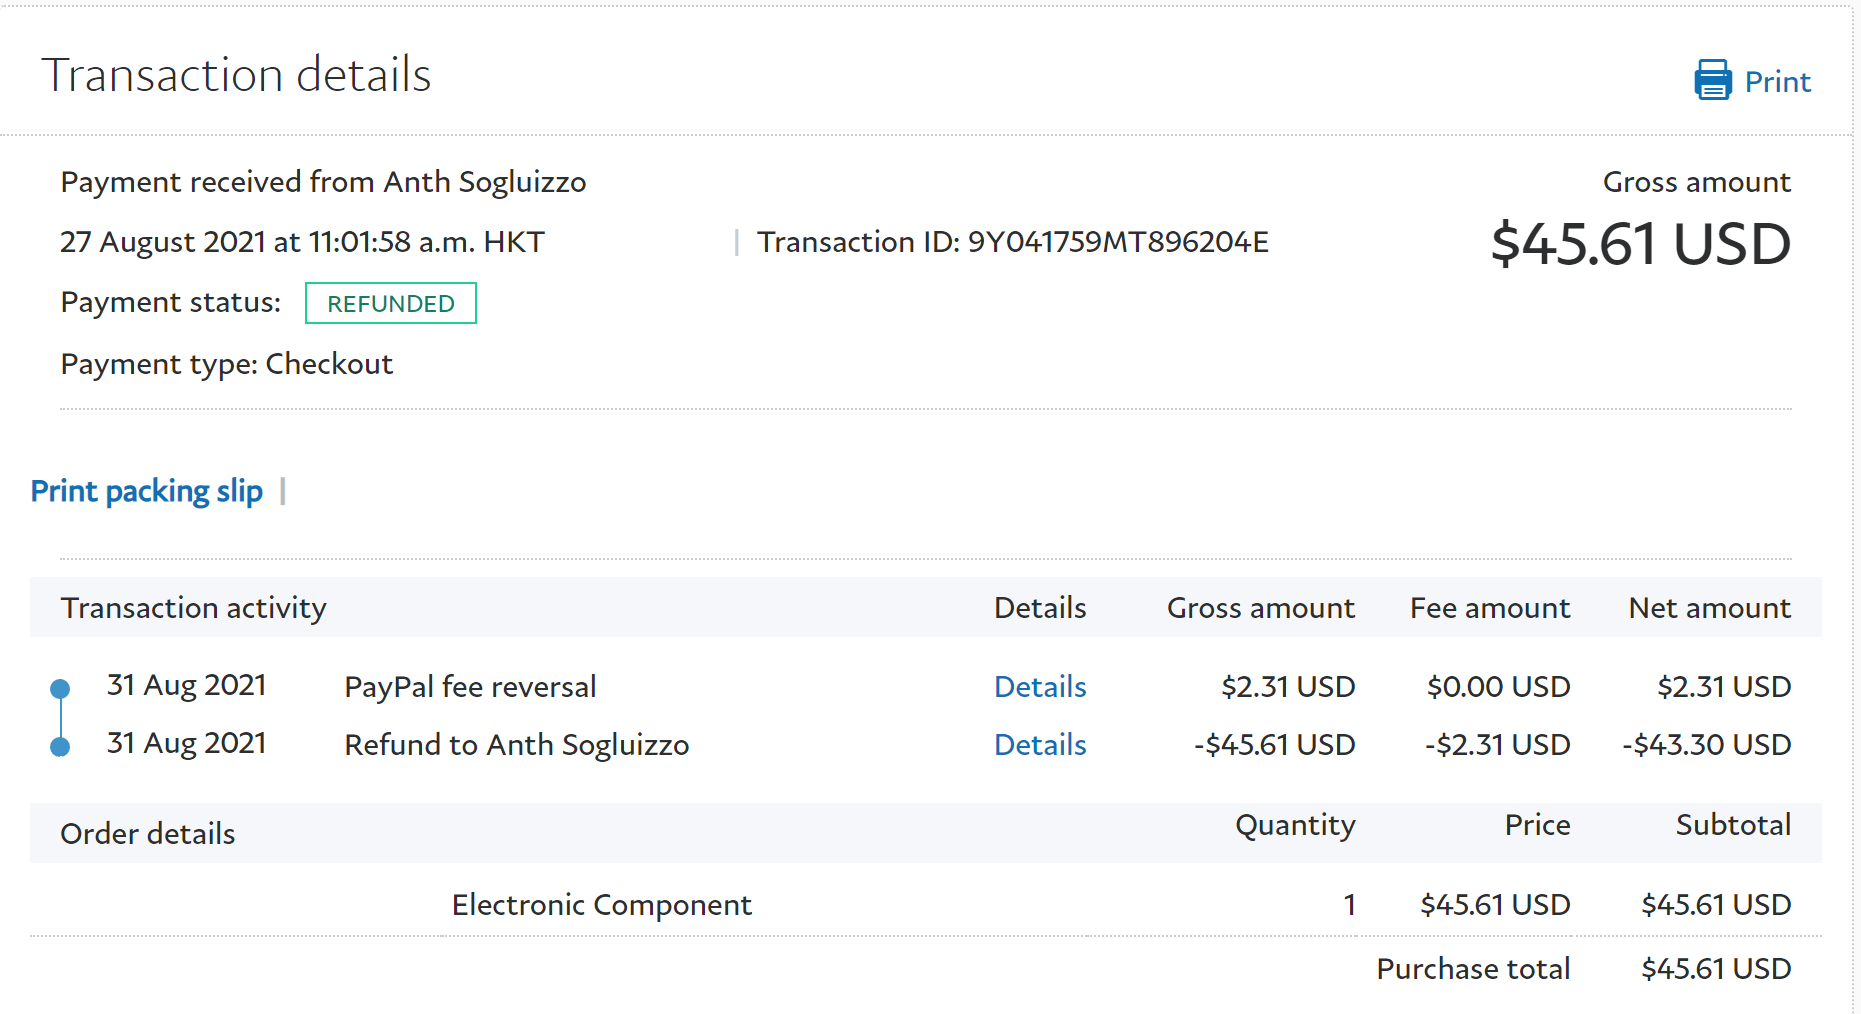Click the Purchase total label
The width and height of the screenshot is (1861, 1014).
click(x=1472, y=969)
